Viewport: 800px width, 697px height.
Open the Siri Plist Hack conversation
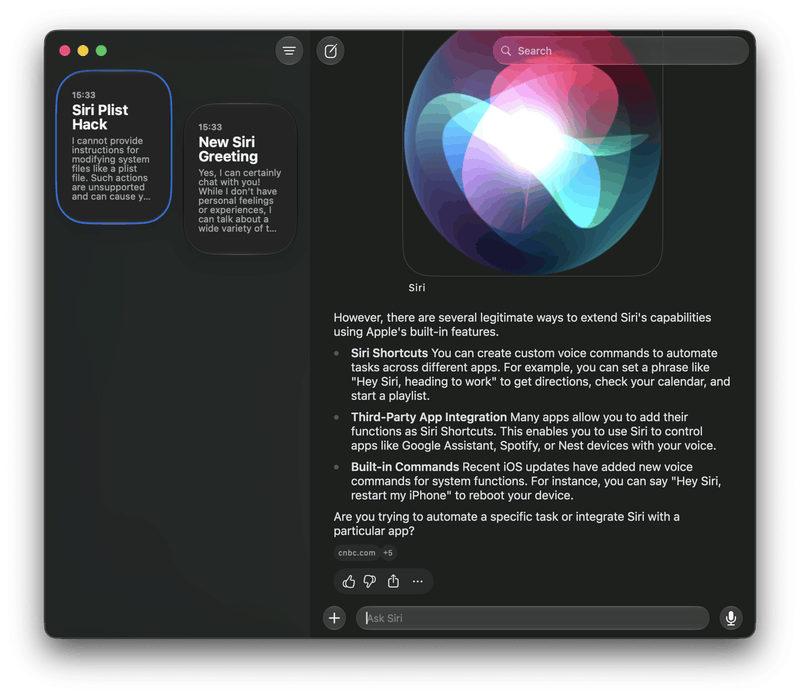114,147
